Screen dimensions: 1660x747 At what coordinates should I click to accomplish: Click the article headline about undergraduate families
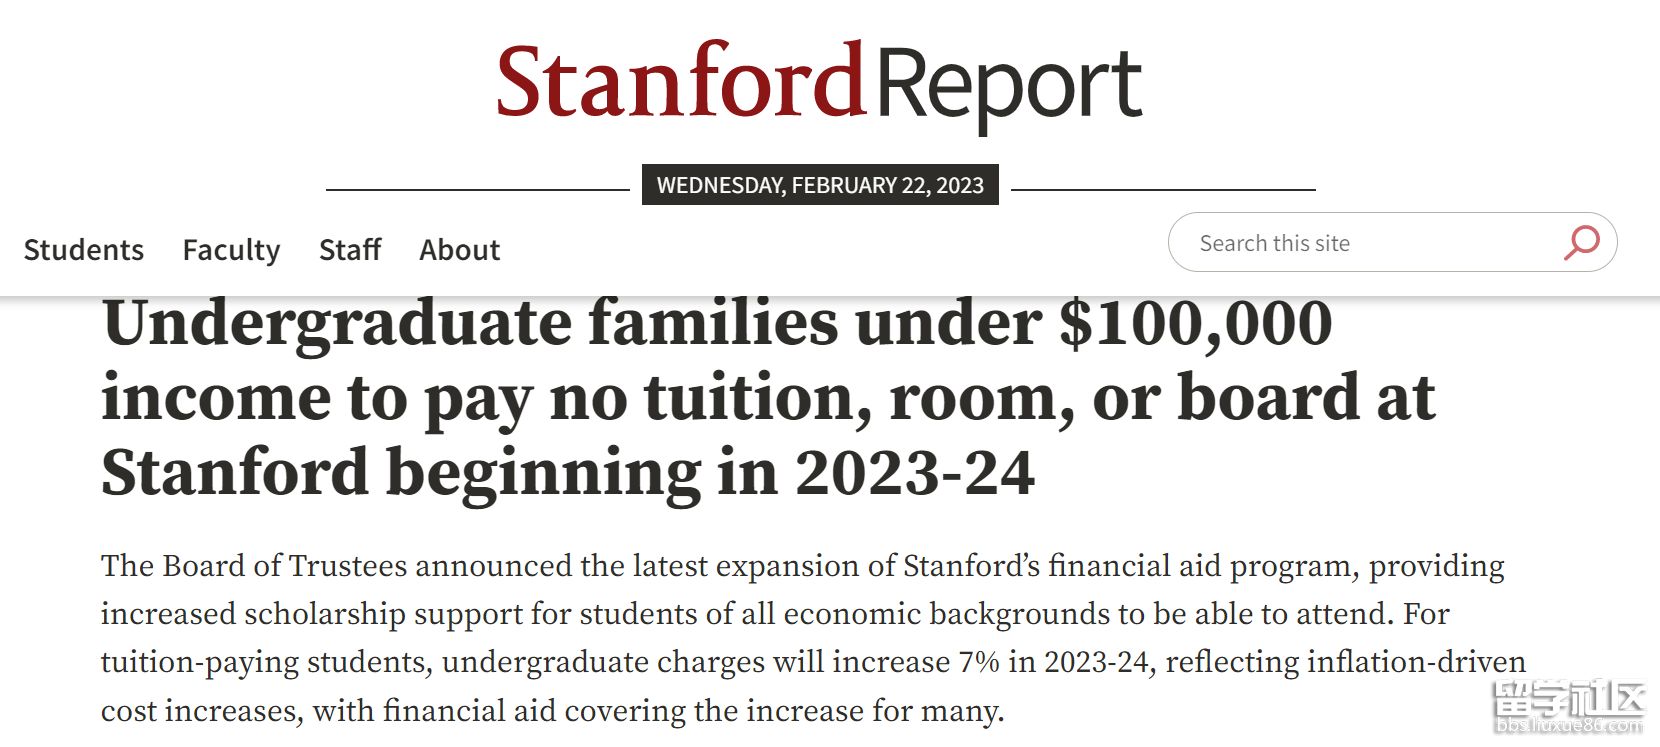click(768, 398)
